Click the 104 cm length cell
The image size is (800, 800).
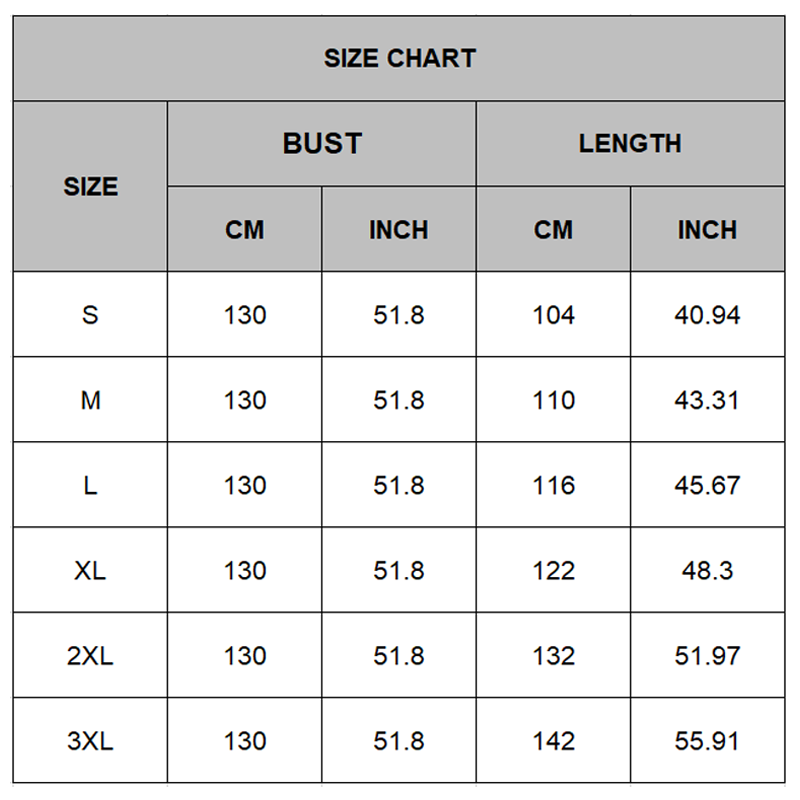coord(553,315)
